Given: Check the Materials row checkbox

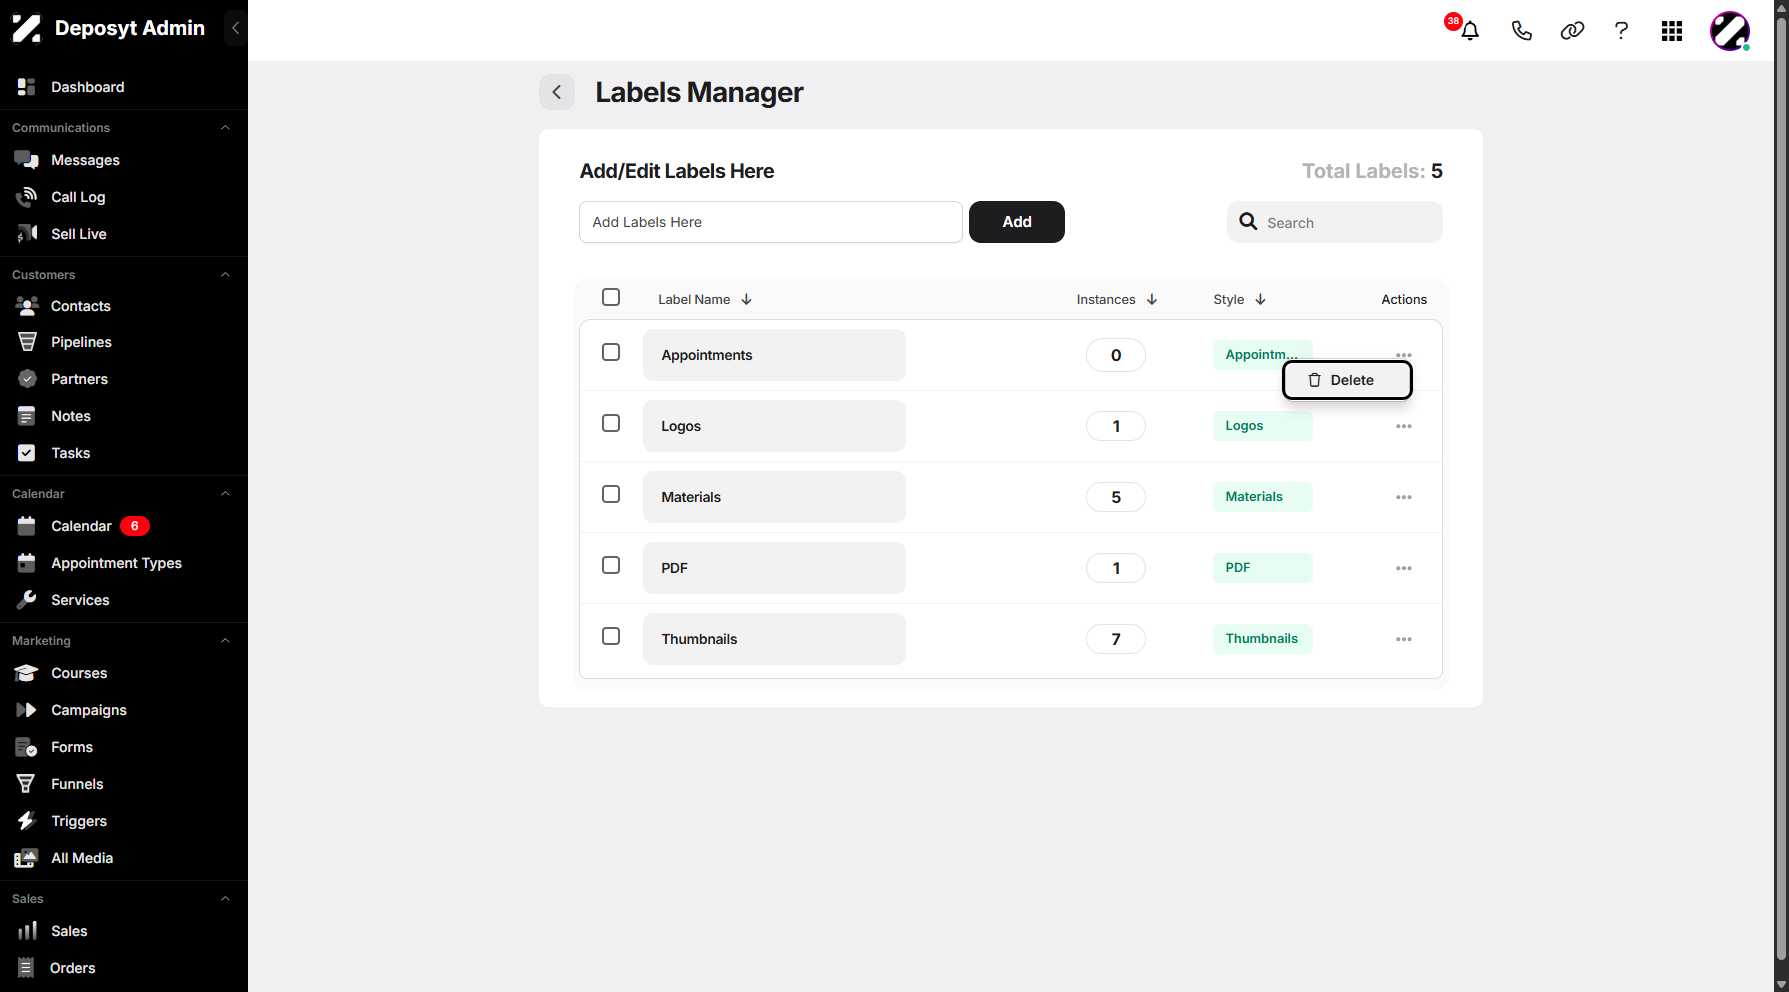Looking at the screenshot, I should point(611,494).
